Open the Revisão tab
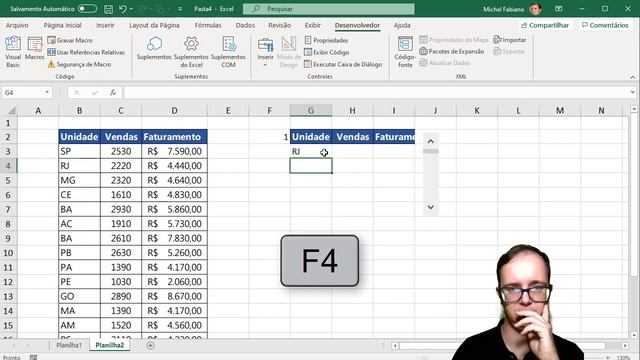This screenshot has height=360, width=640. tap(280, 25)
